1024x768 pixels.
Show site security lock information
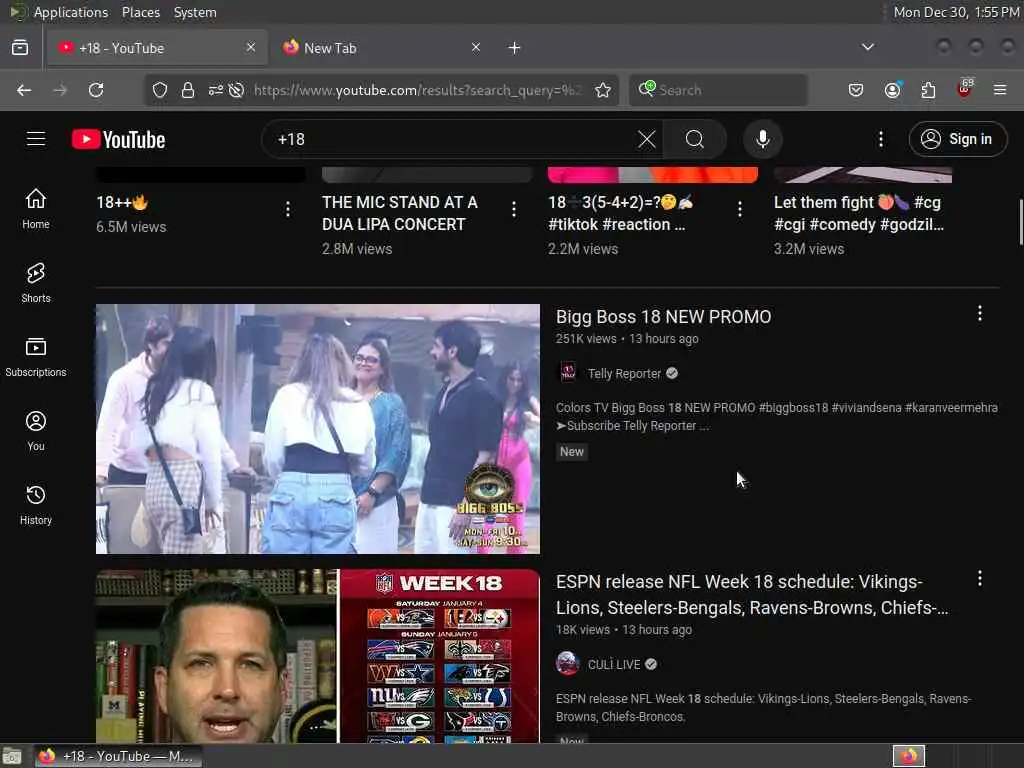188,90
